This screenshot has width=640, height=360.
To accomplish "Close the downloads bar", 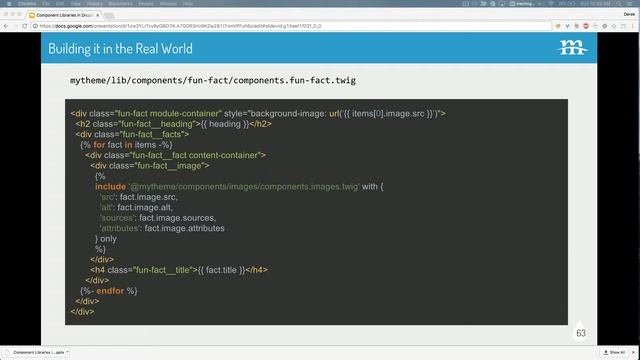I will [x=634, y=352].
